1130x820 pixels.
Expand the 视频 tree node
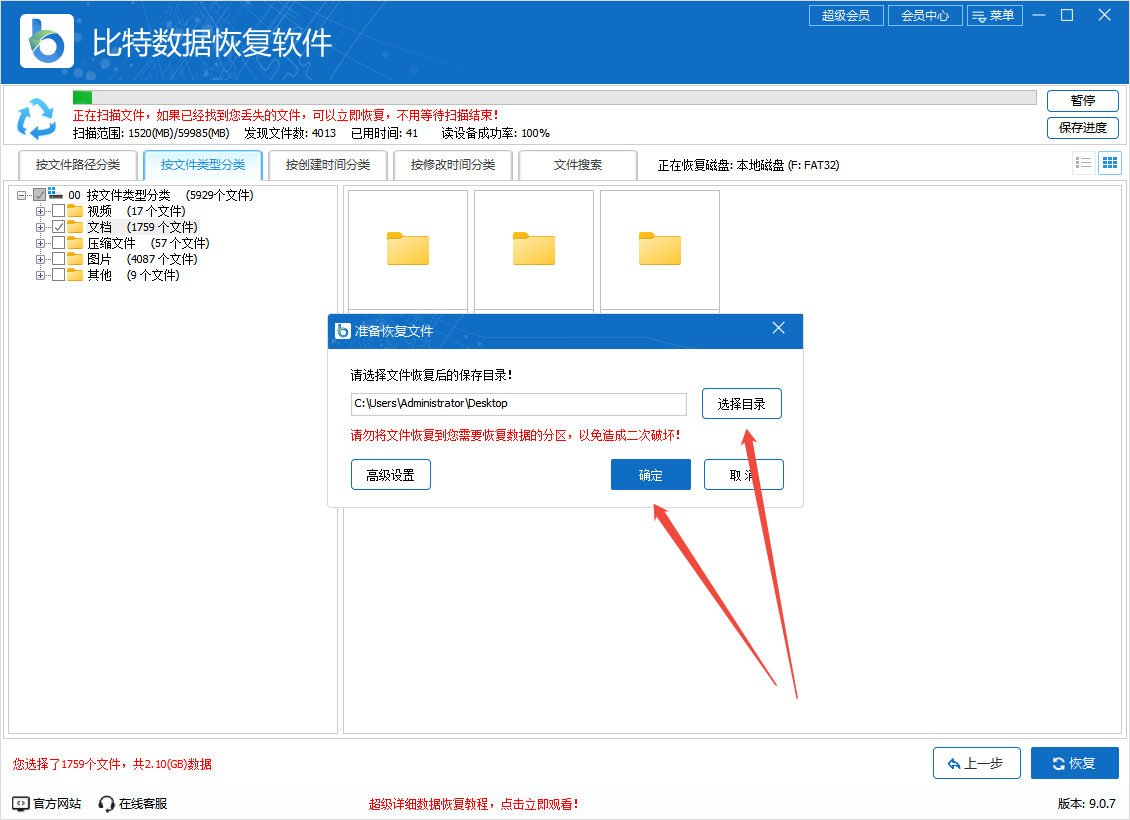40,211
